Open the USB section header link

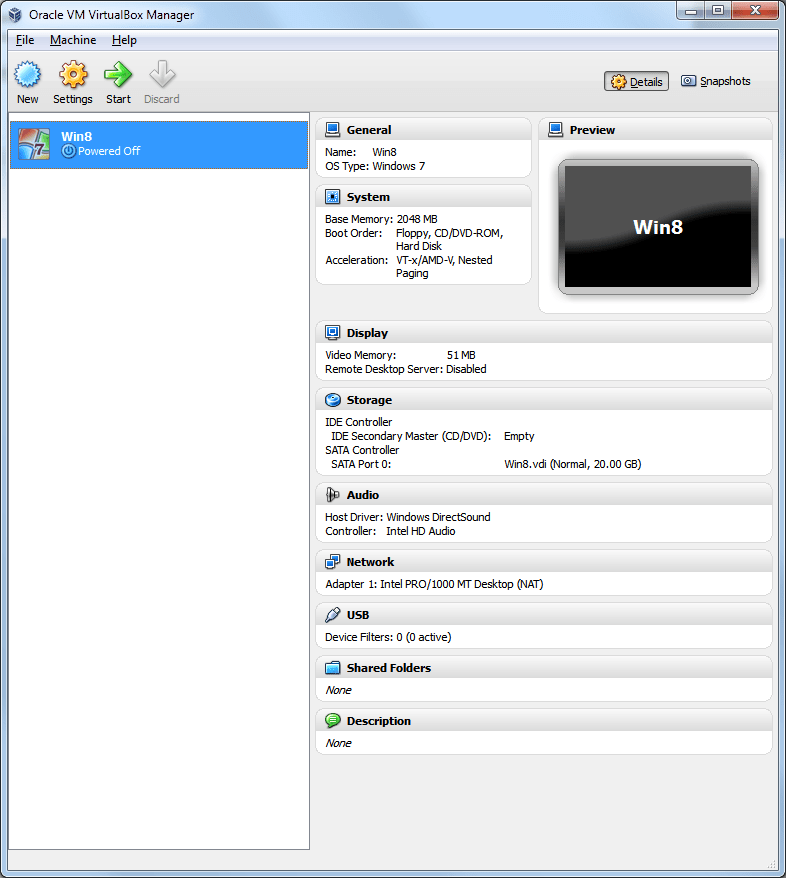coord(358,615)
